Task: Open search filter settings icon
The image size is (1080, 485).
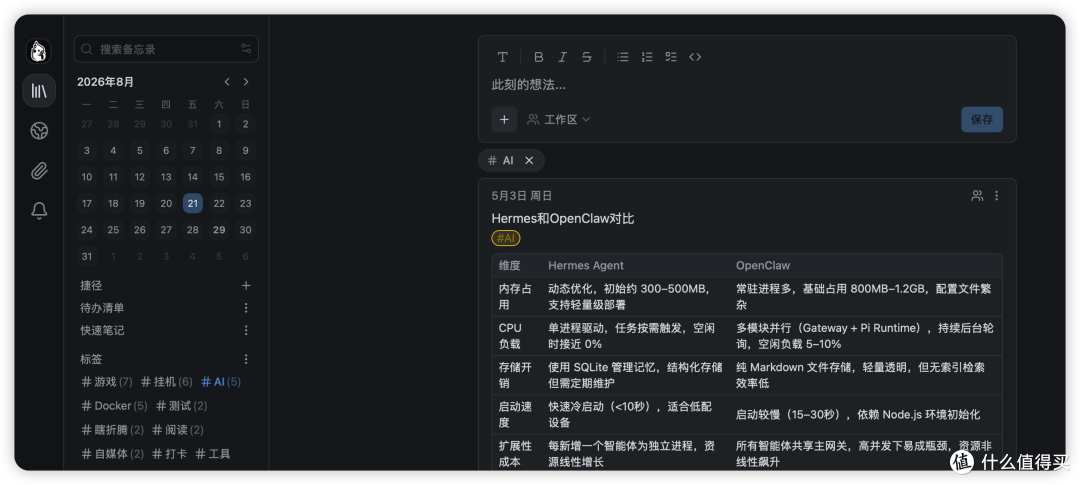Action: [x=246, y=49]
